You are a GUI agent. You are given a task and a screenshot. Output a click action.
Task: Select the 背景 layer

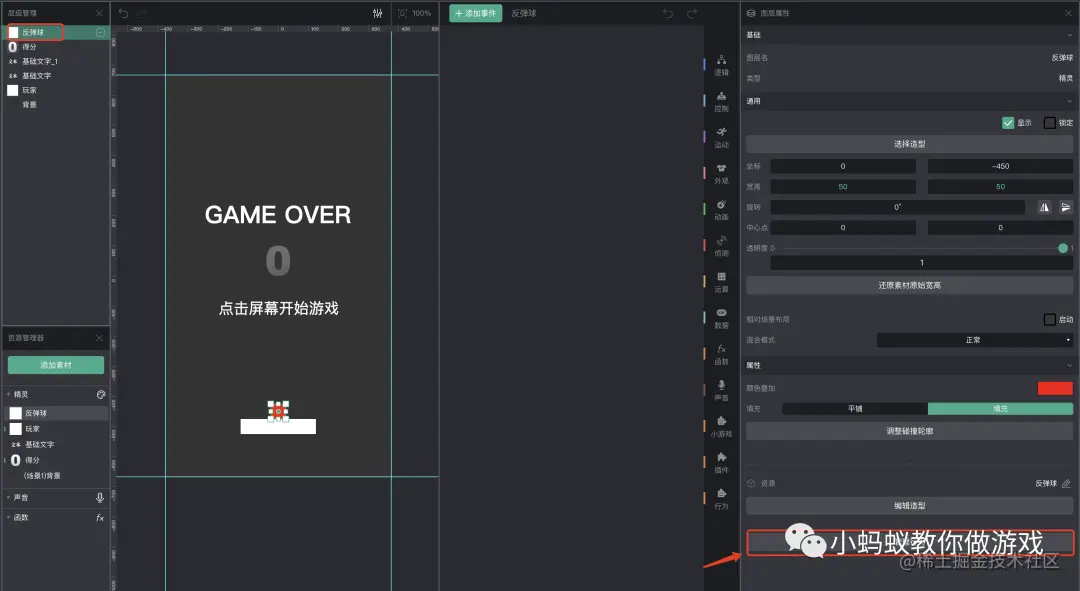coord(56,105)
